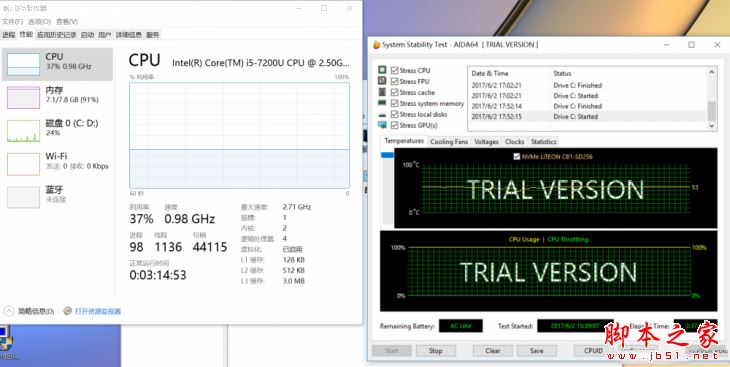Viewport: 730px width, 367px height.
Task: Open the 打开资源监视器 link
Action: pyautogui.click(x=98, y=311)
